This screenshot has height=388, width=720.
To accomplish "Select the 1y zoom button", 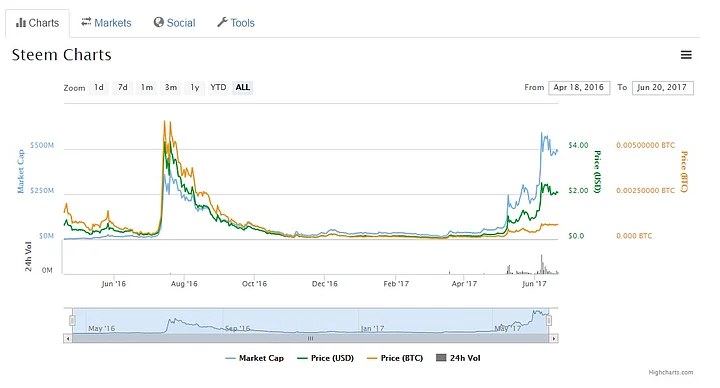I will 195,87.
